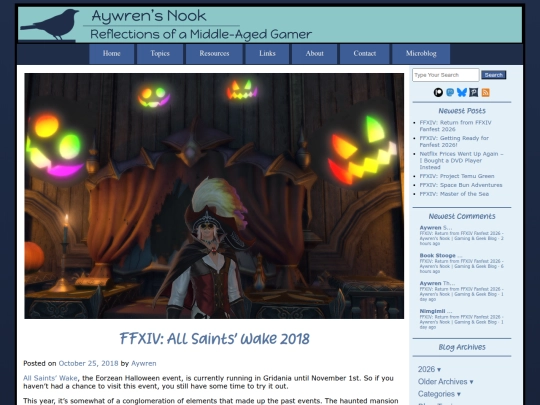
Task: Click the Halloween featured post image
Action: [214, 196]
